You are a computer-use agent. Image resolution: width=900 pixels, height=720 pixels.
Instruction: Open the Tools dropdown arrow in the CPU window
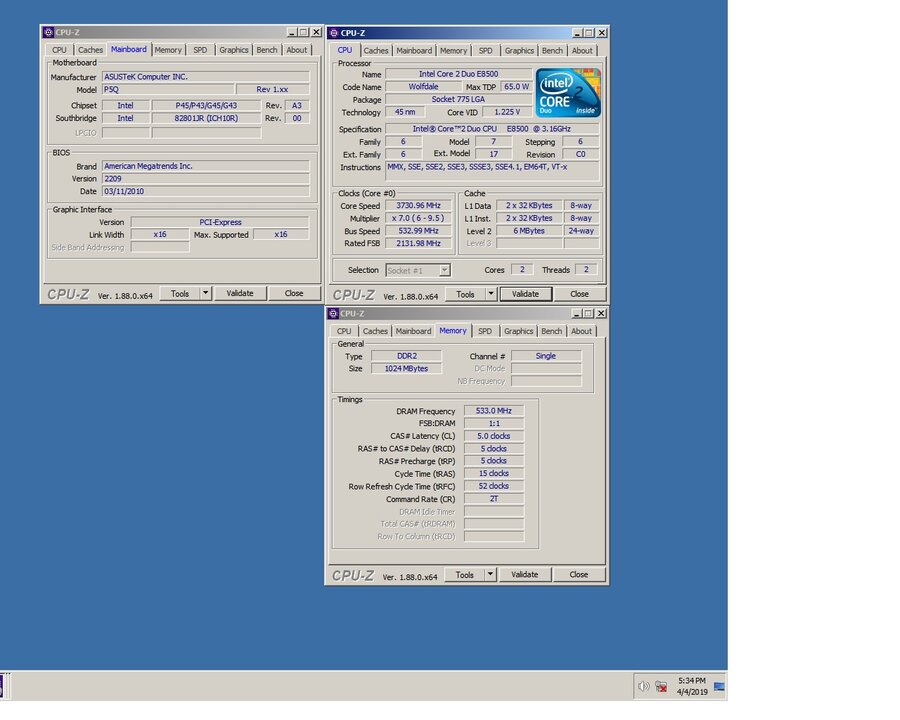pos(491,293)
